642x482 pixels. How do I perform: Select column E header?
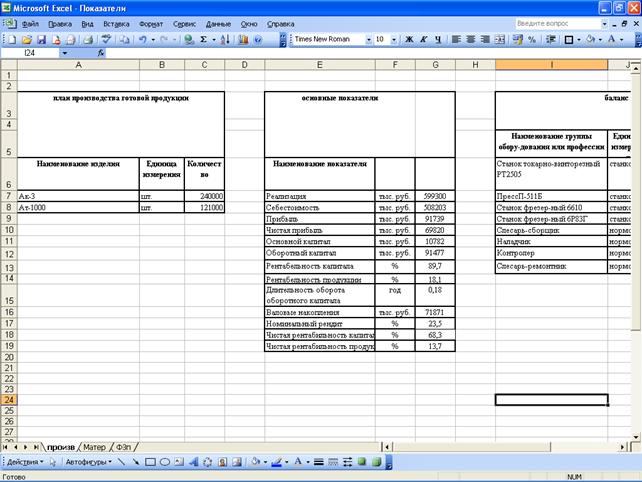320,65
